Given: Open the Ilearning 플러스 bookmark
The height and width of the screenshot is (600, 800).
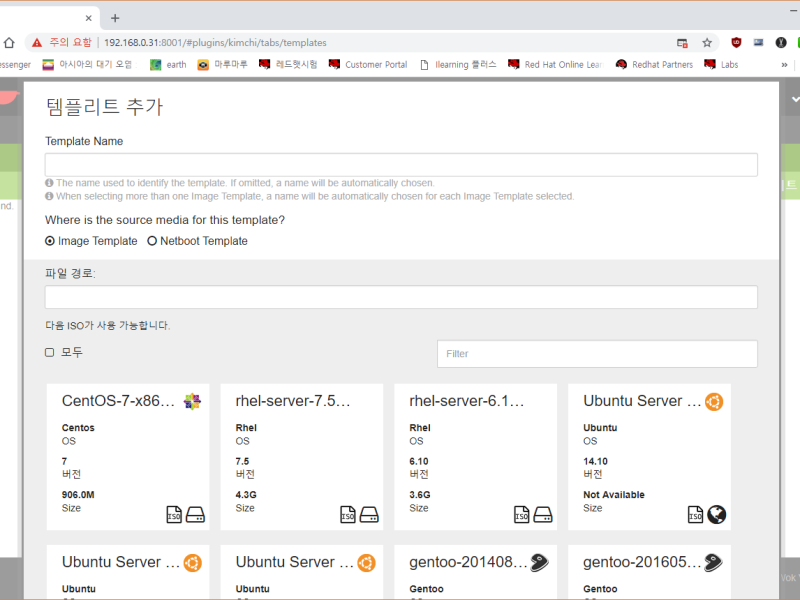Looking at the screenshot, I should pyautogui.click(x=458, y=65).
